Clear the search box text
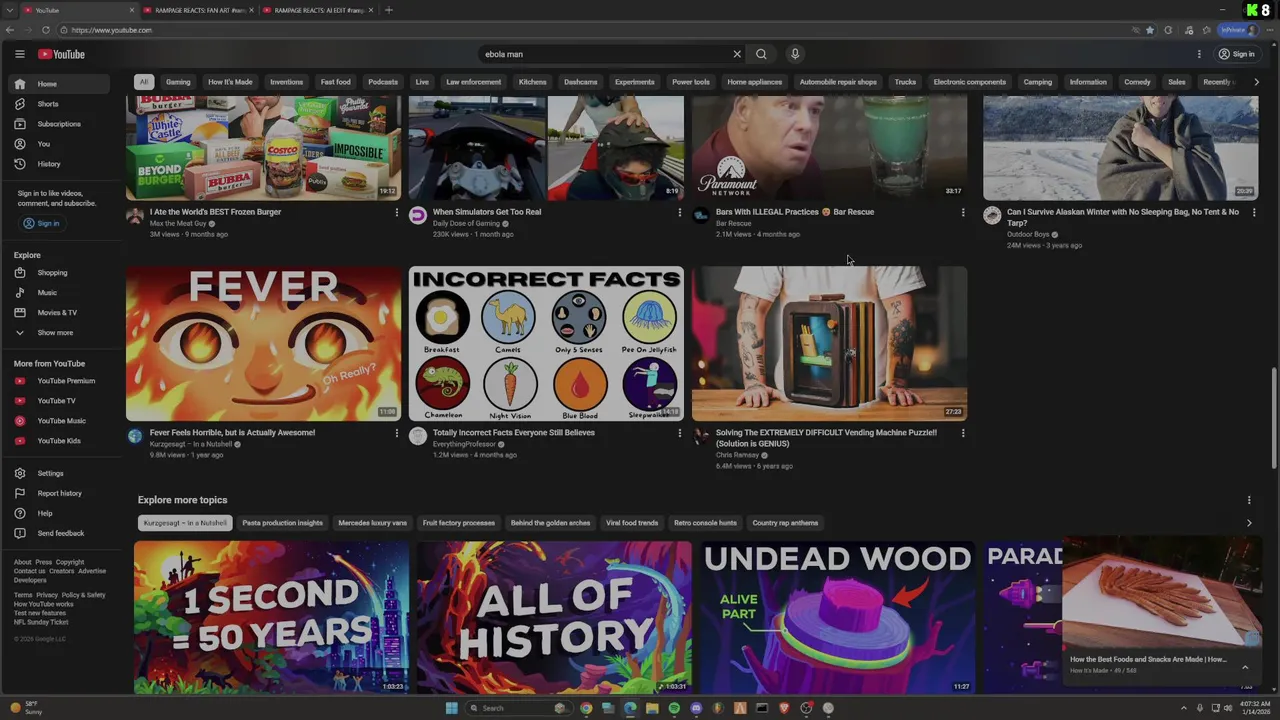Image resolution: width=1280 pixels, height=720 pixels. click(737, 54)
